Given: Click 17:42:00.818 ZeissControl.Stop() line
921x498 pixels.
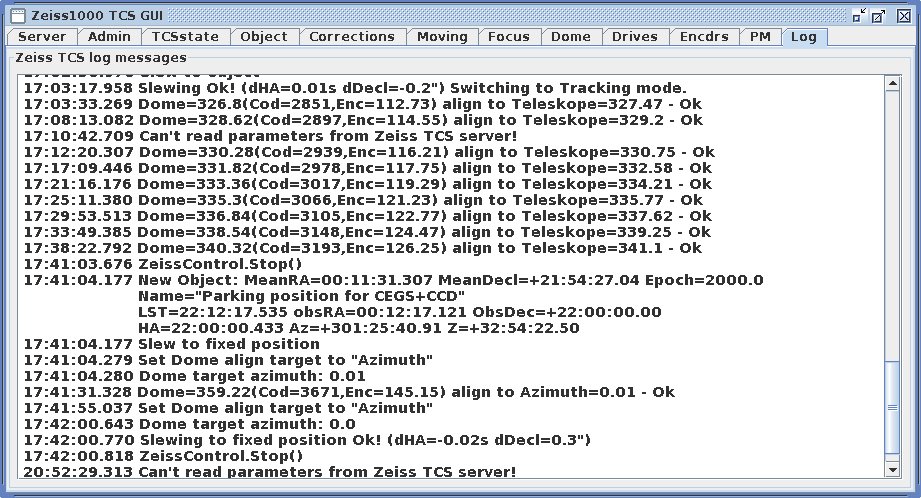Looking at the screenshot, I should click(163, 456).
